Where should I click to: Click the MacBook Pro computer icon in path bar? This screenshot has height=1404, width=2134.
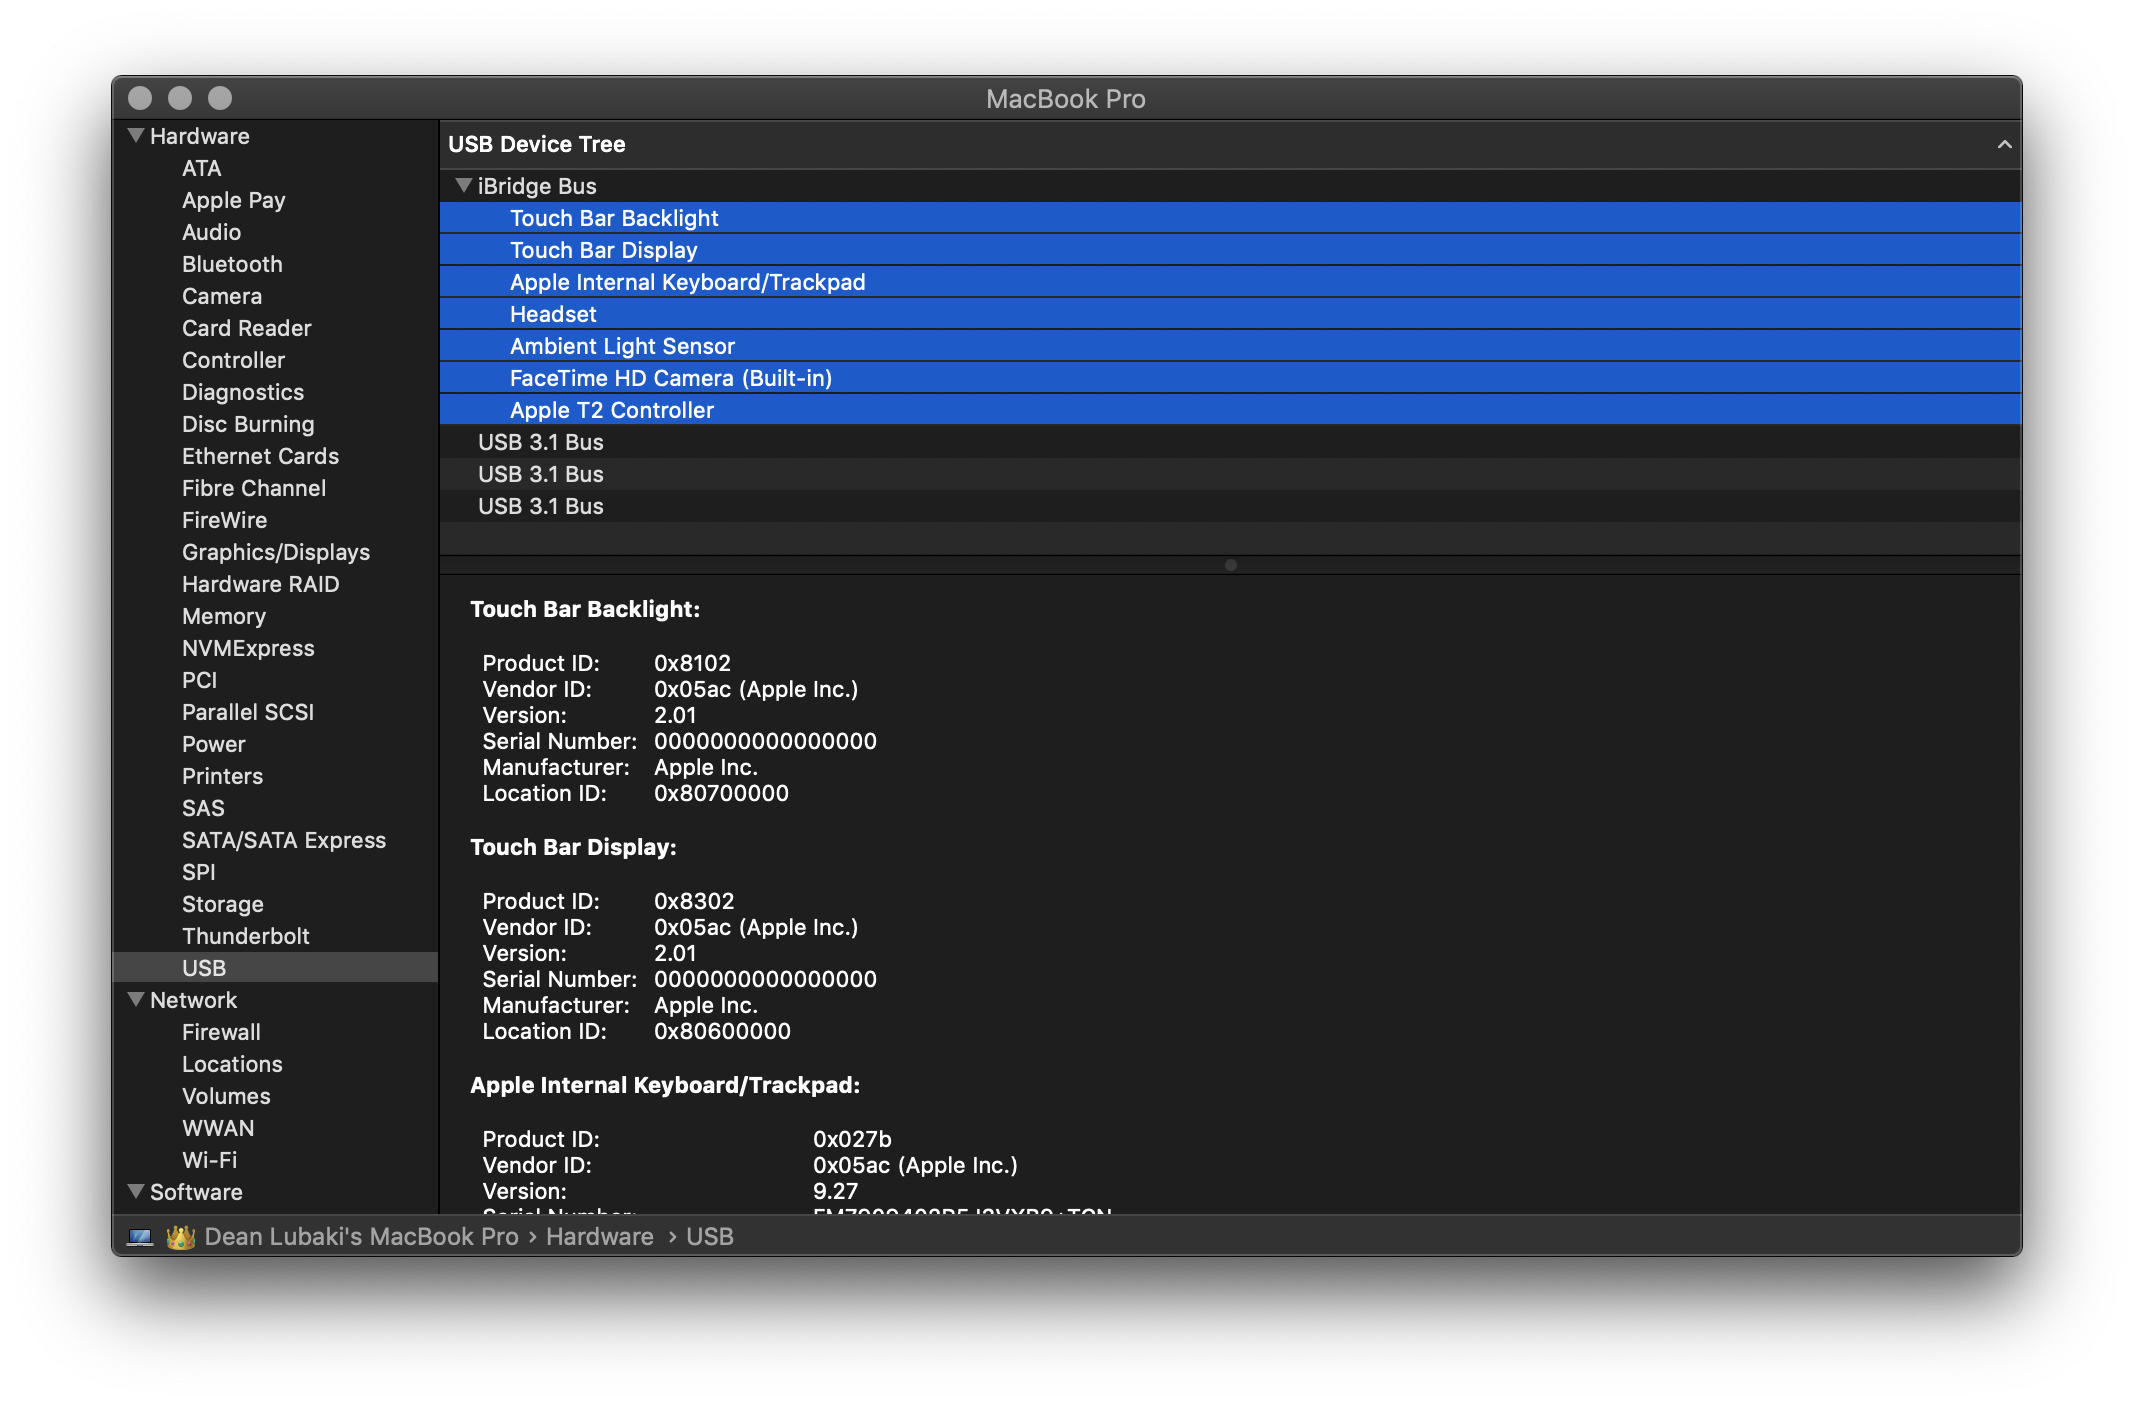(140, 1237)
